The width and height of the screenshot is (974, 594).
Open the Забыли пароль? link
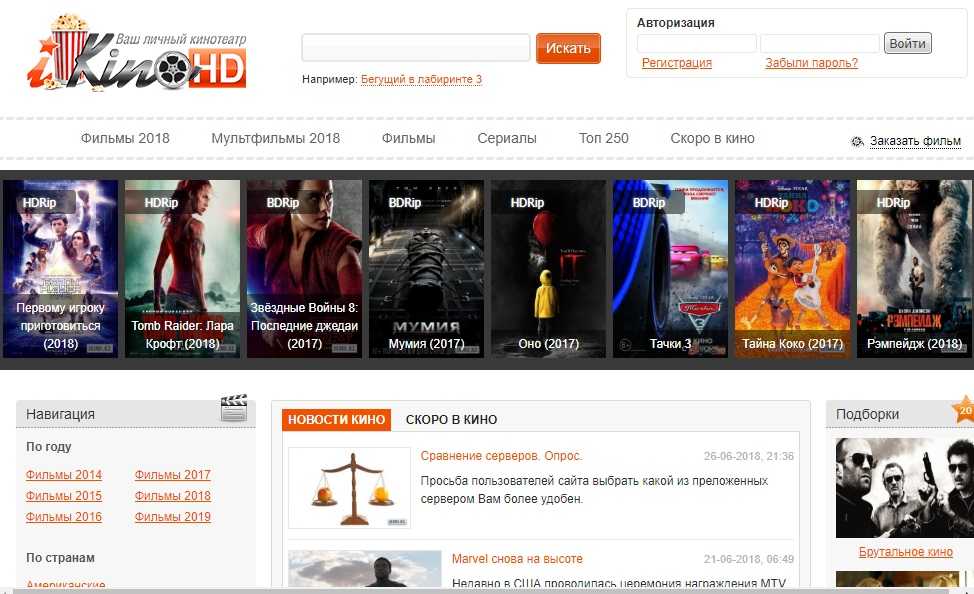coord(811,63)
